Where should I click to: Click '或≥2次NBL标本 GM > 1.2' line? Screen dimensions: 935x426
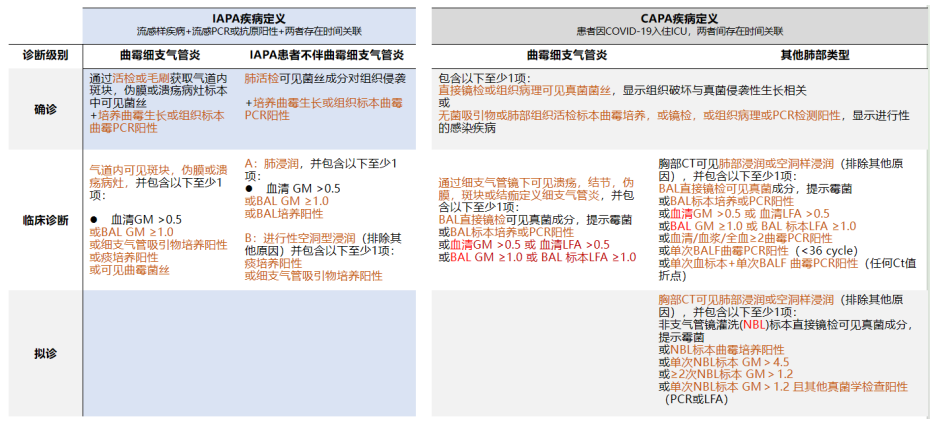point(726,375)
